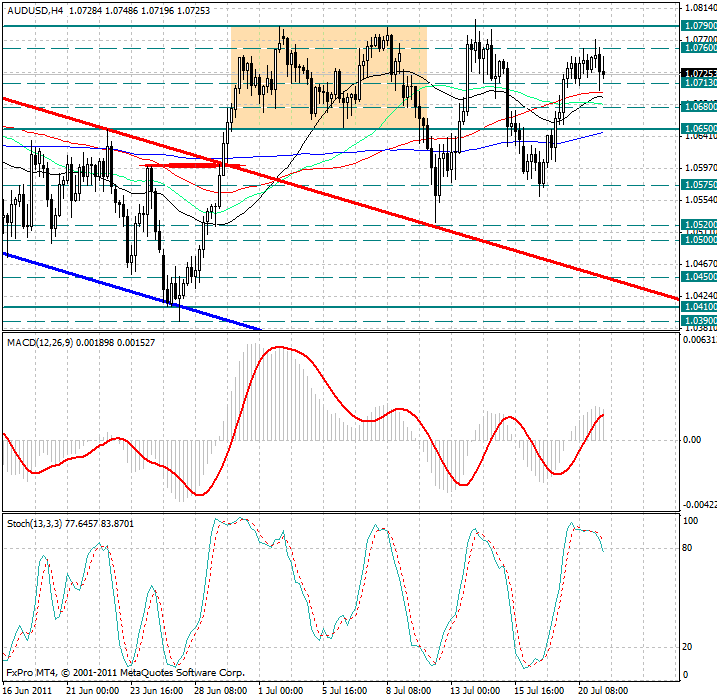Click the 28 Jun 08:00 time label
The height and width of the screenshot is (698, 717).
coord(220,690)
